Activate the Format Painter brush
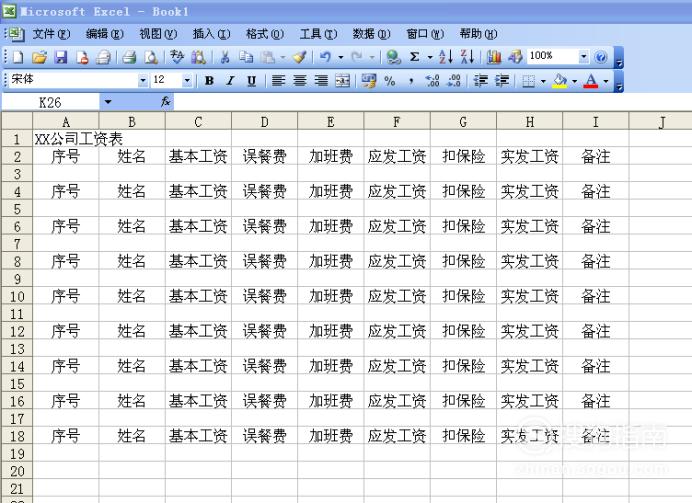Image resolution: width=692 pixels, height=503 pixels. coord(300,57)
